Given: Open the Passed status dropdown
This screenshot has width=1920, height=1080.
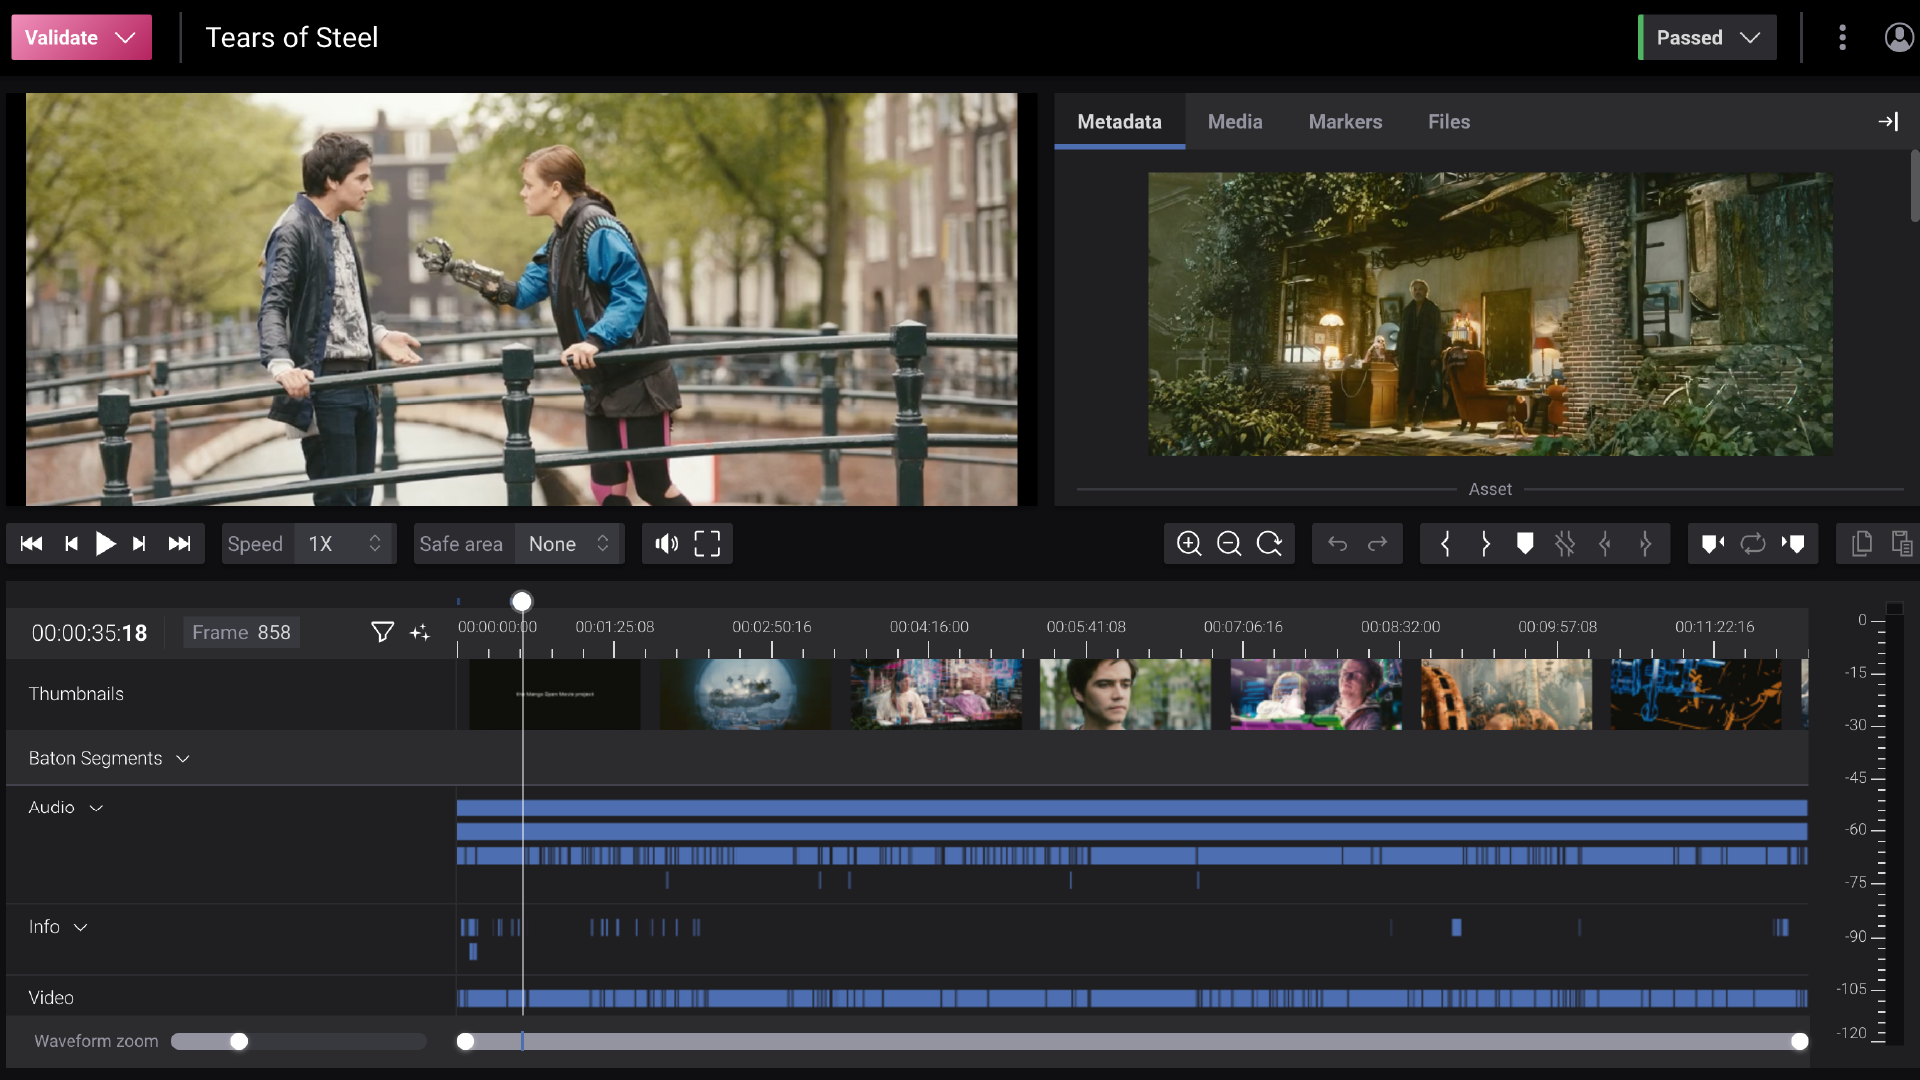Looking at the screenshot, I should pos(1707,38).
